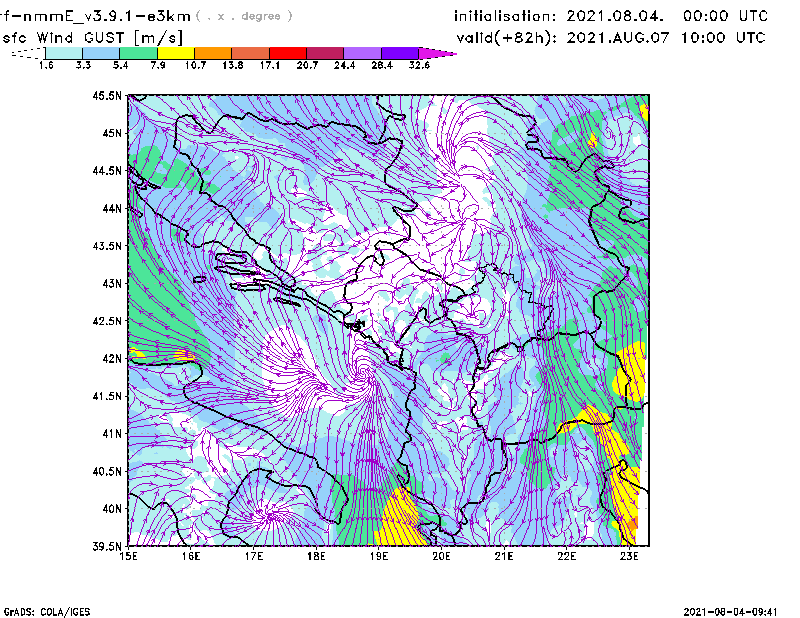Click the light blue 3.3–5.4 legend swatch

(x=101, y=53)
